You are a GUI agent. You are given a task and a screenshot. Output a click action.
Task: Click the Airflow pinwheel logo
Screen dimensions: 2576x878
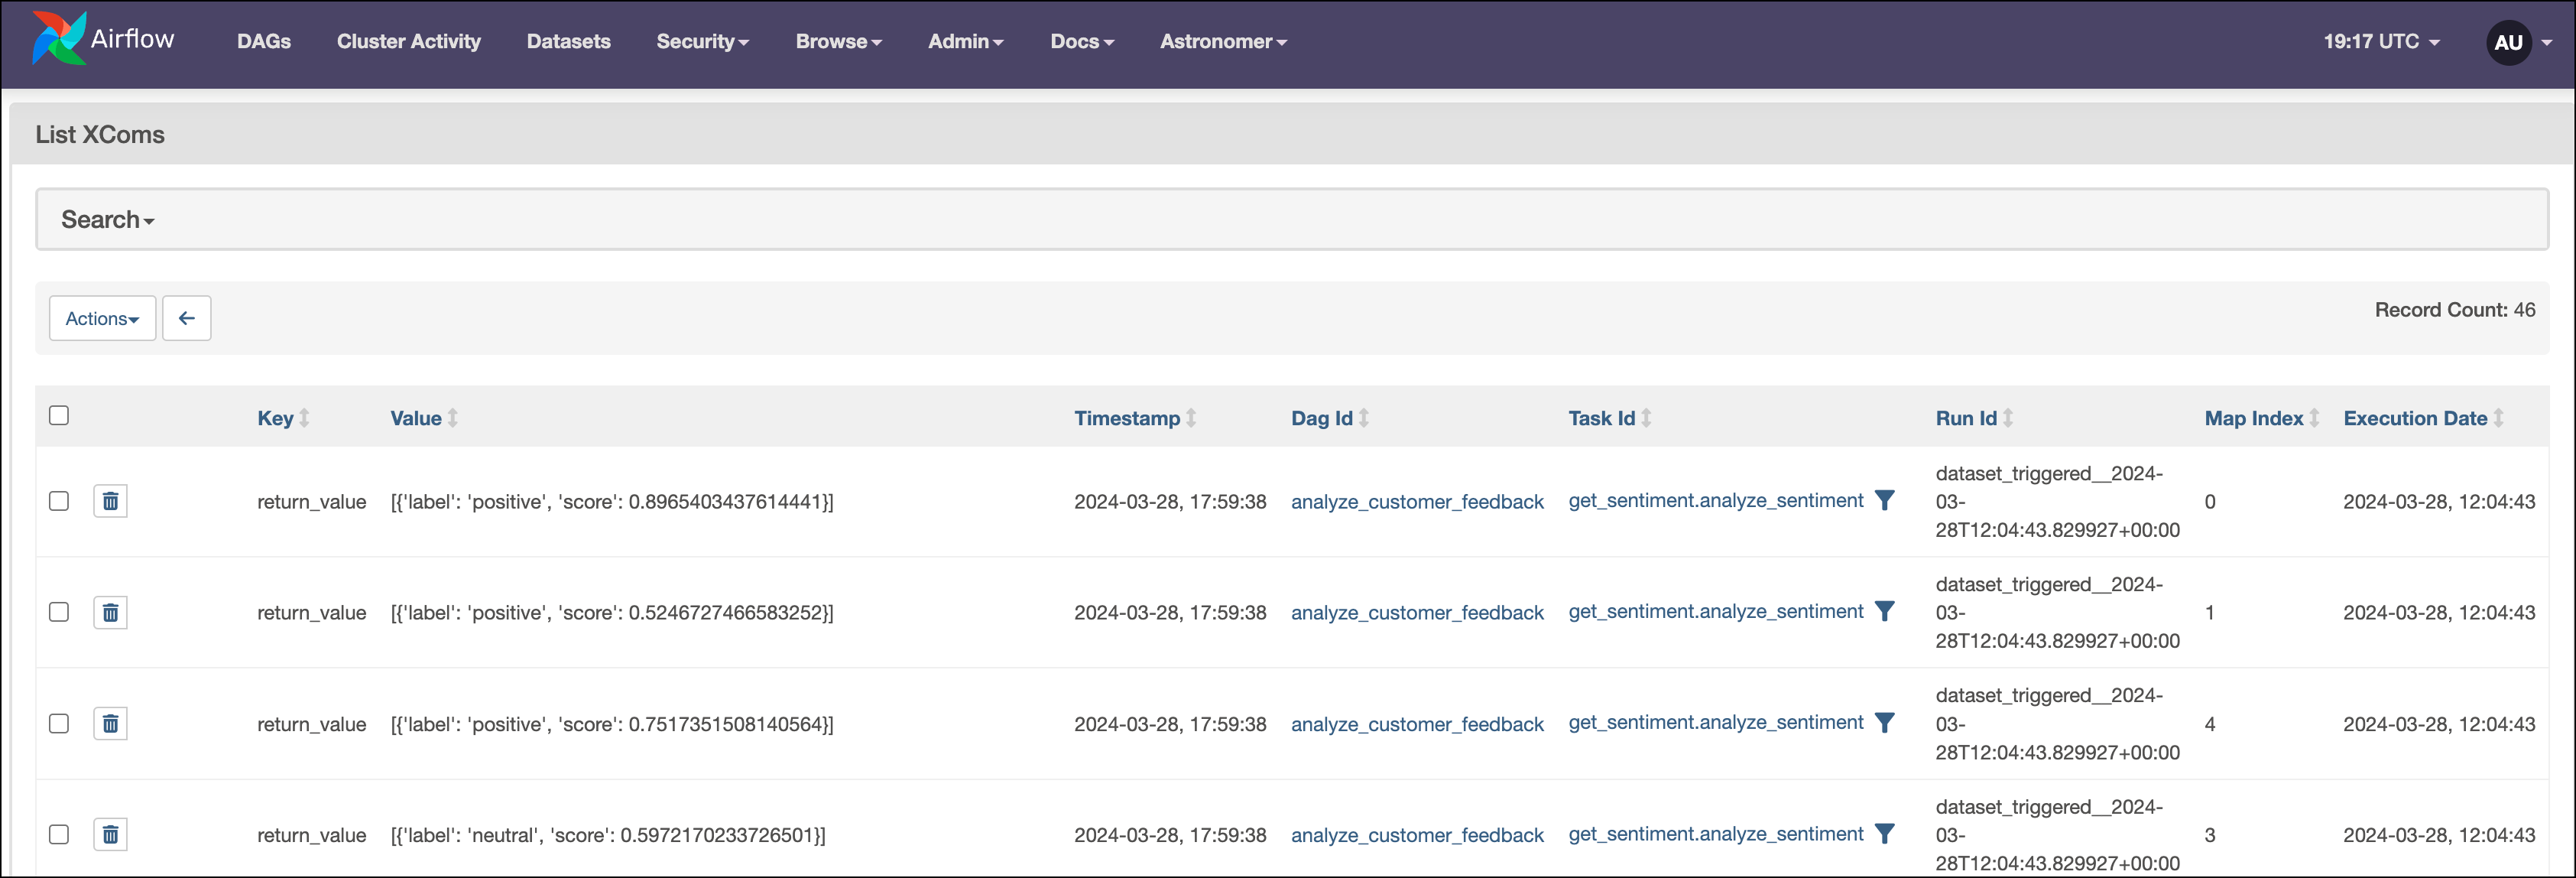57,40
